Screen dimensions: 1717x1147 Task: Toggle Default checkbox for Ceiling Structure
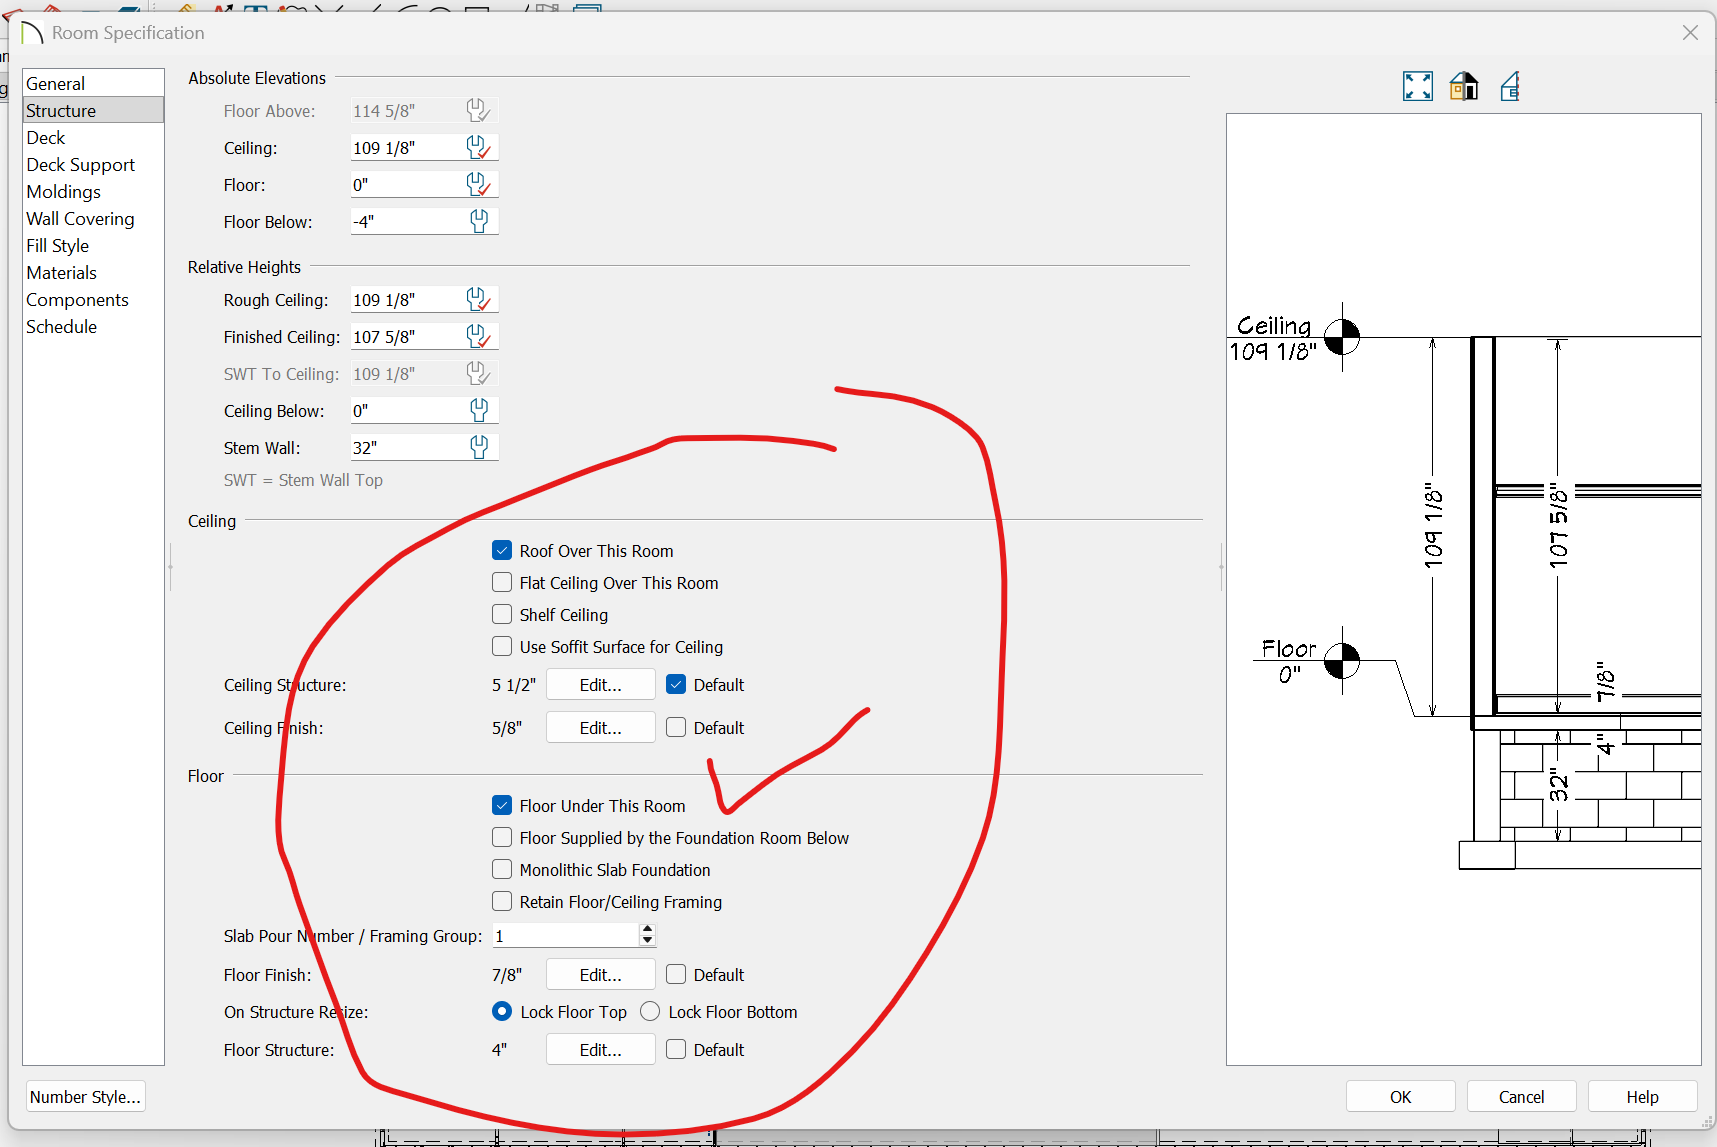[676, 685]
